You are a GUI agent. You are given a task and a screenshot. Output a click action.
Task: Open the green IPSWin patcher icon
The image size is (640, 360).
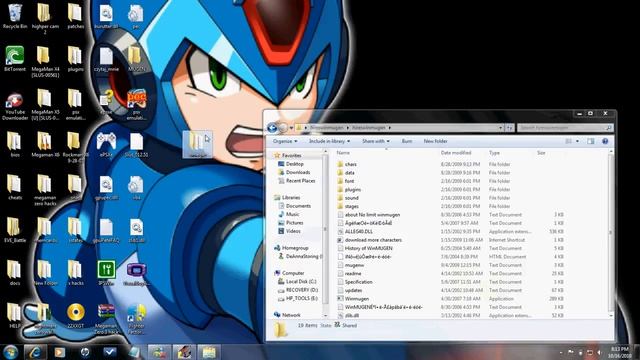click(106, 273)
